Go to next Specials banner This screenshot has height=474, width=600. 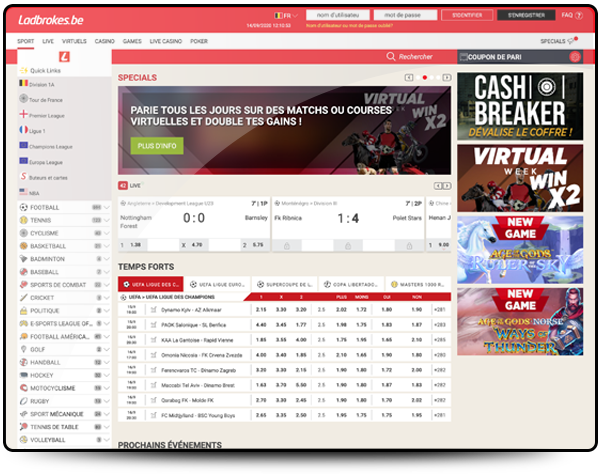click(447, 78)
